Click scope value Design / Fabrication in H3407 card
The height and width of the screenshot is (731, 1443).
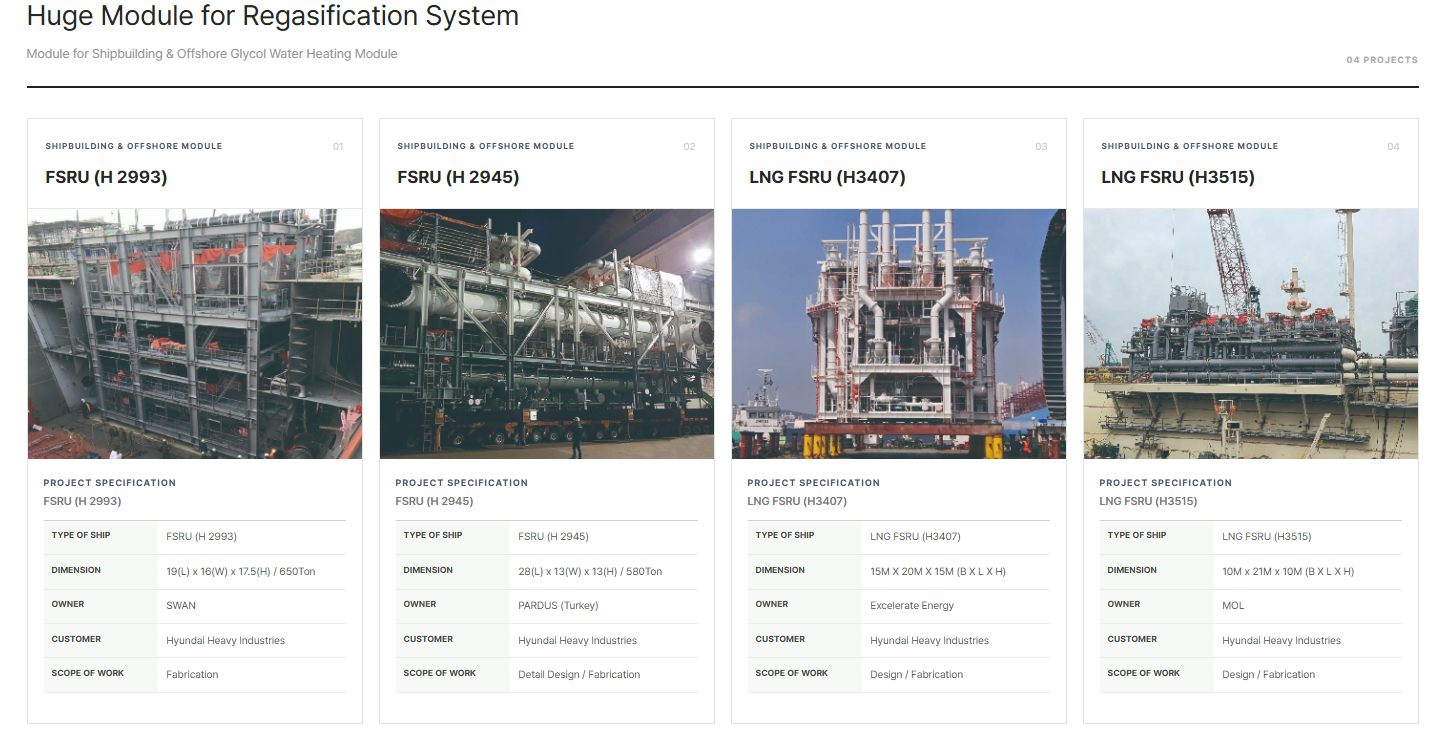click(x=917, y=675)
